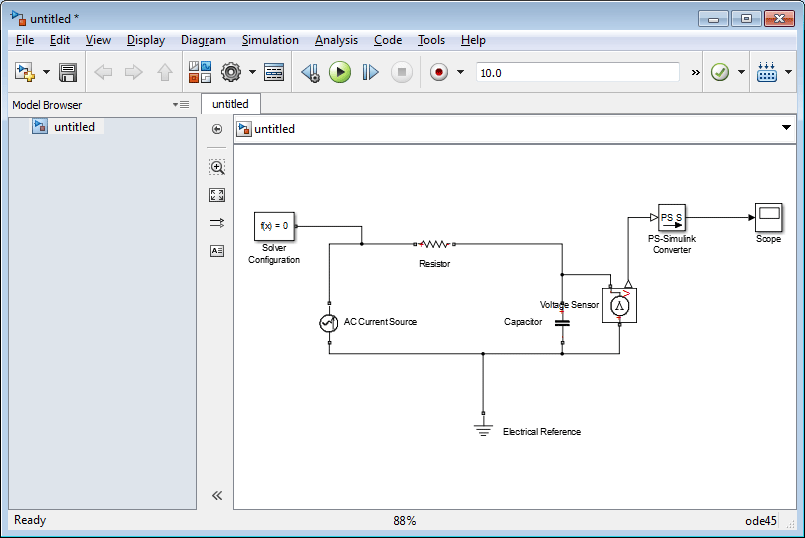Open the View menu
Screen dimensions: 805x538
[98, 40]
